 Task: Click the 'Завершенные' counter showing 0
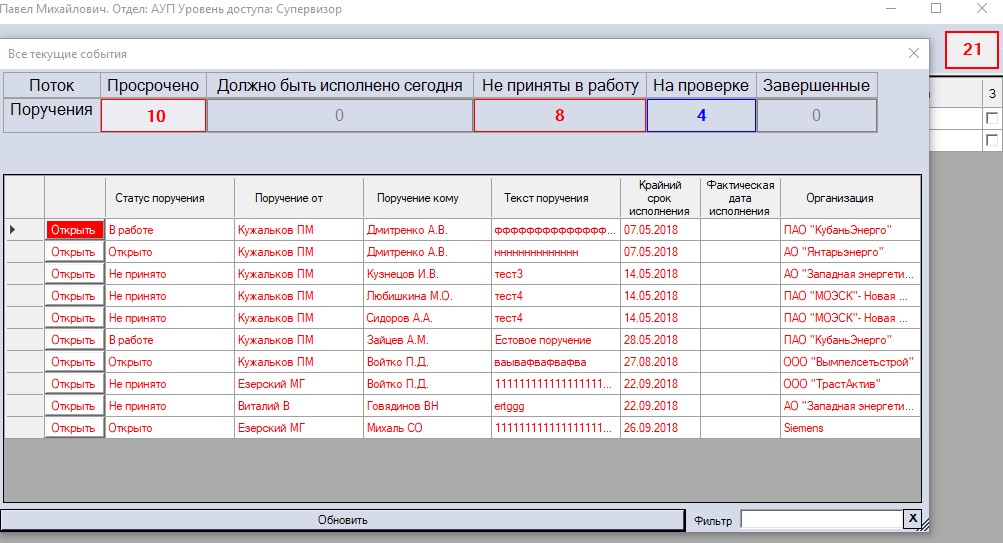click(816, 116)
